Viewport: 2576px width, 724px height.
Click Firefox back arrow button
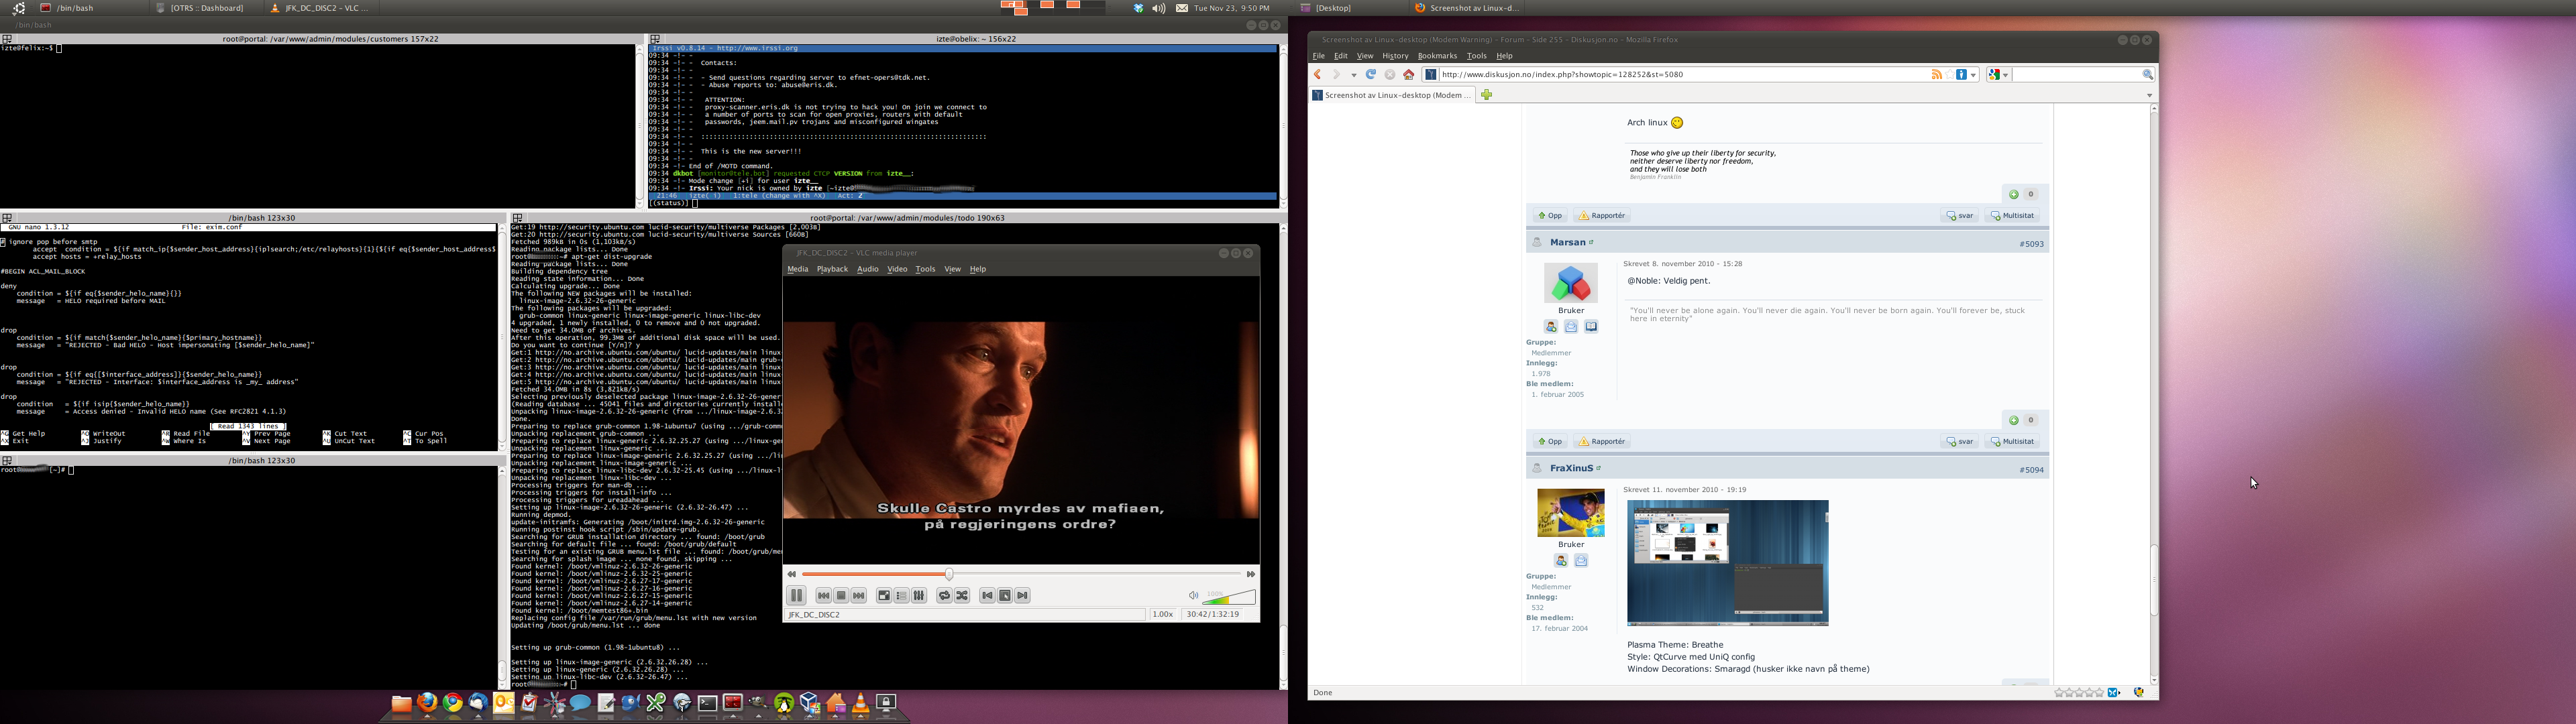coord(1318,75)
